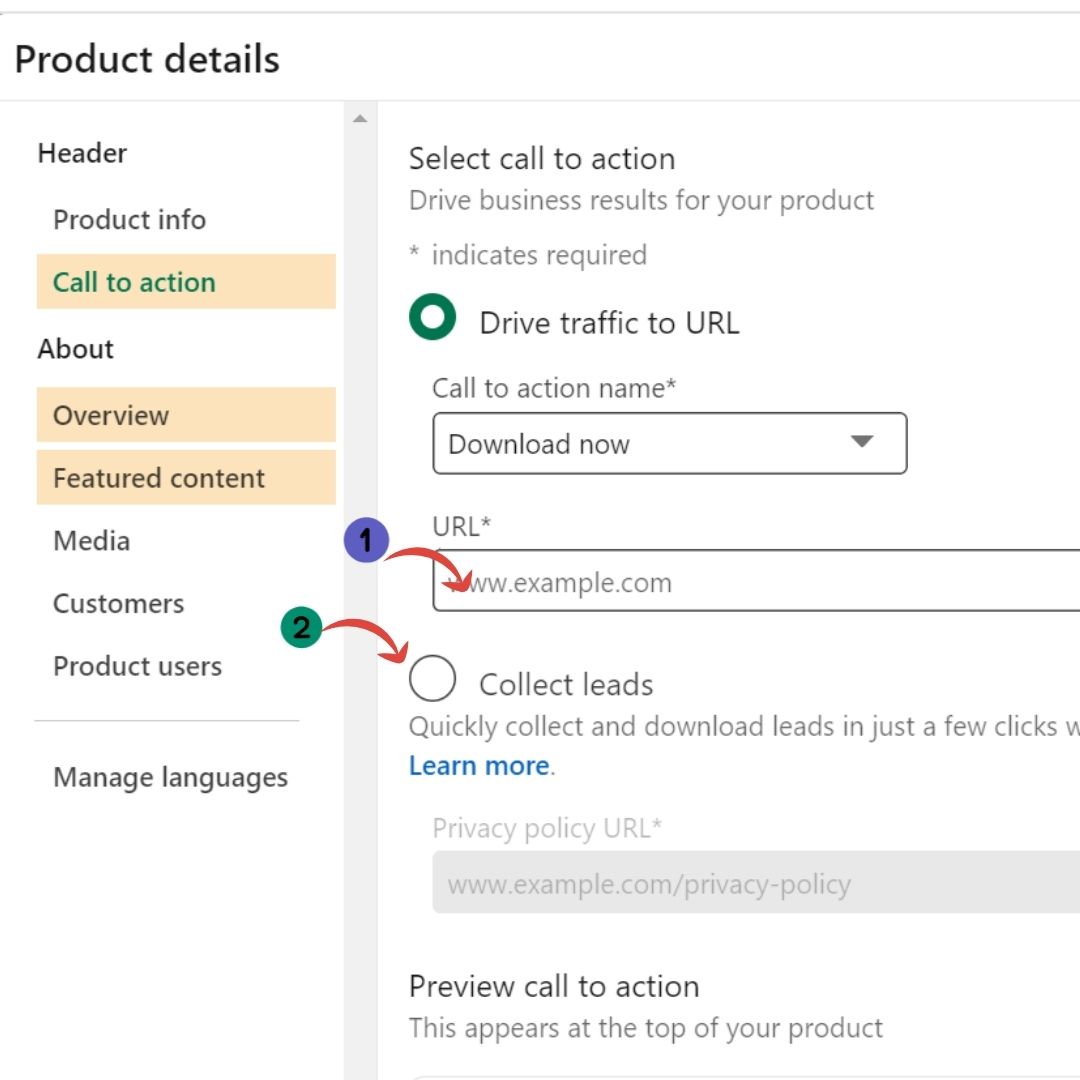Open the 'Call to action name' dropdown
Viewport: 1080px width, 1080px height.
(669, 443)
